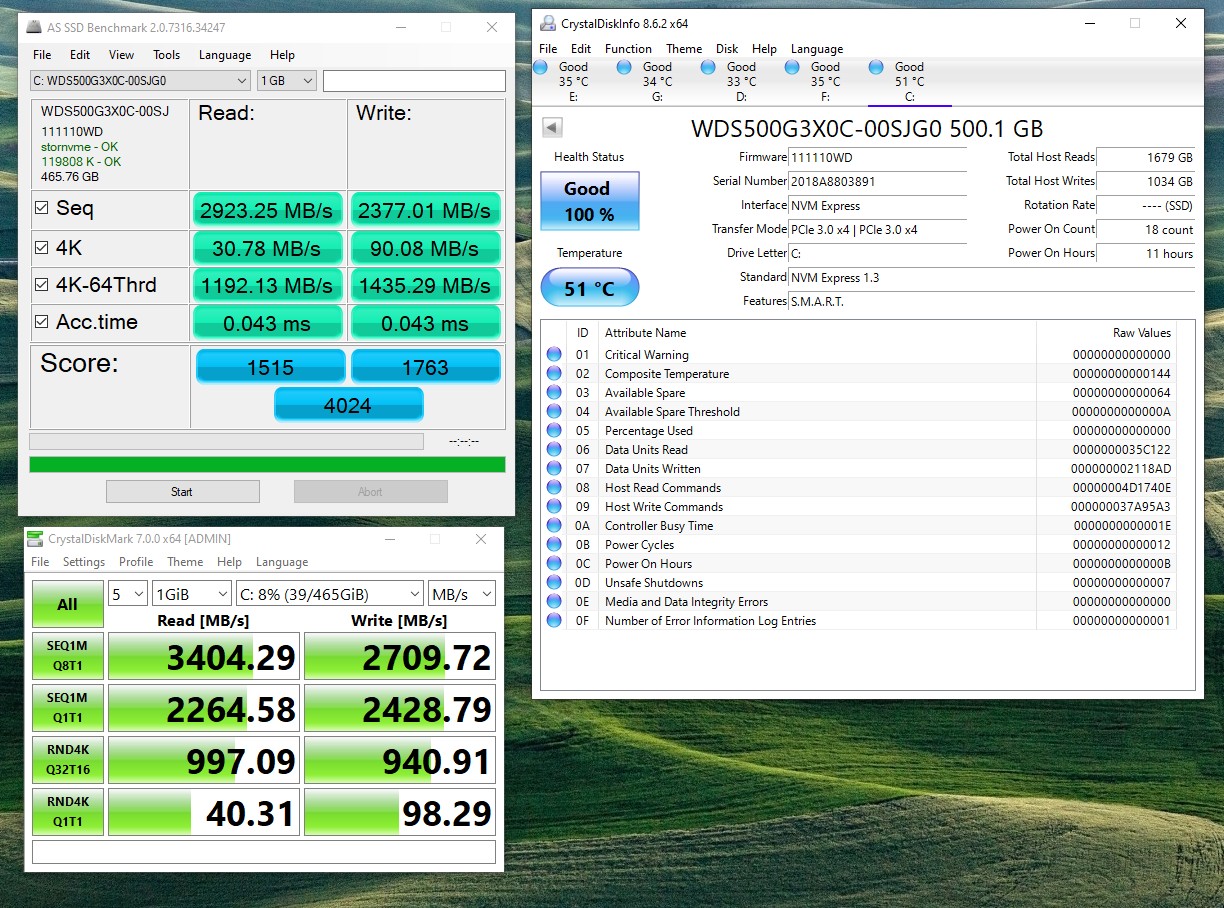Click the empty text field in AS SSD toolbar
This screenshot has width=1224, height=908.
(x=414, y=81)
